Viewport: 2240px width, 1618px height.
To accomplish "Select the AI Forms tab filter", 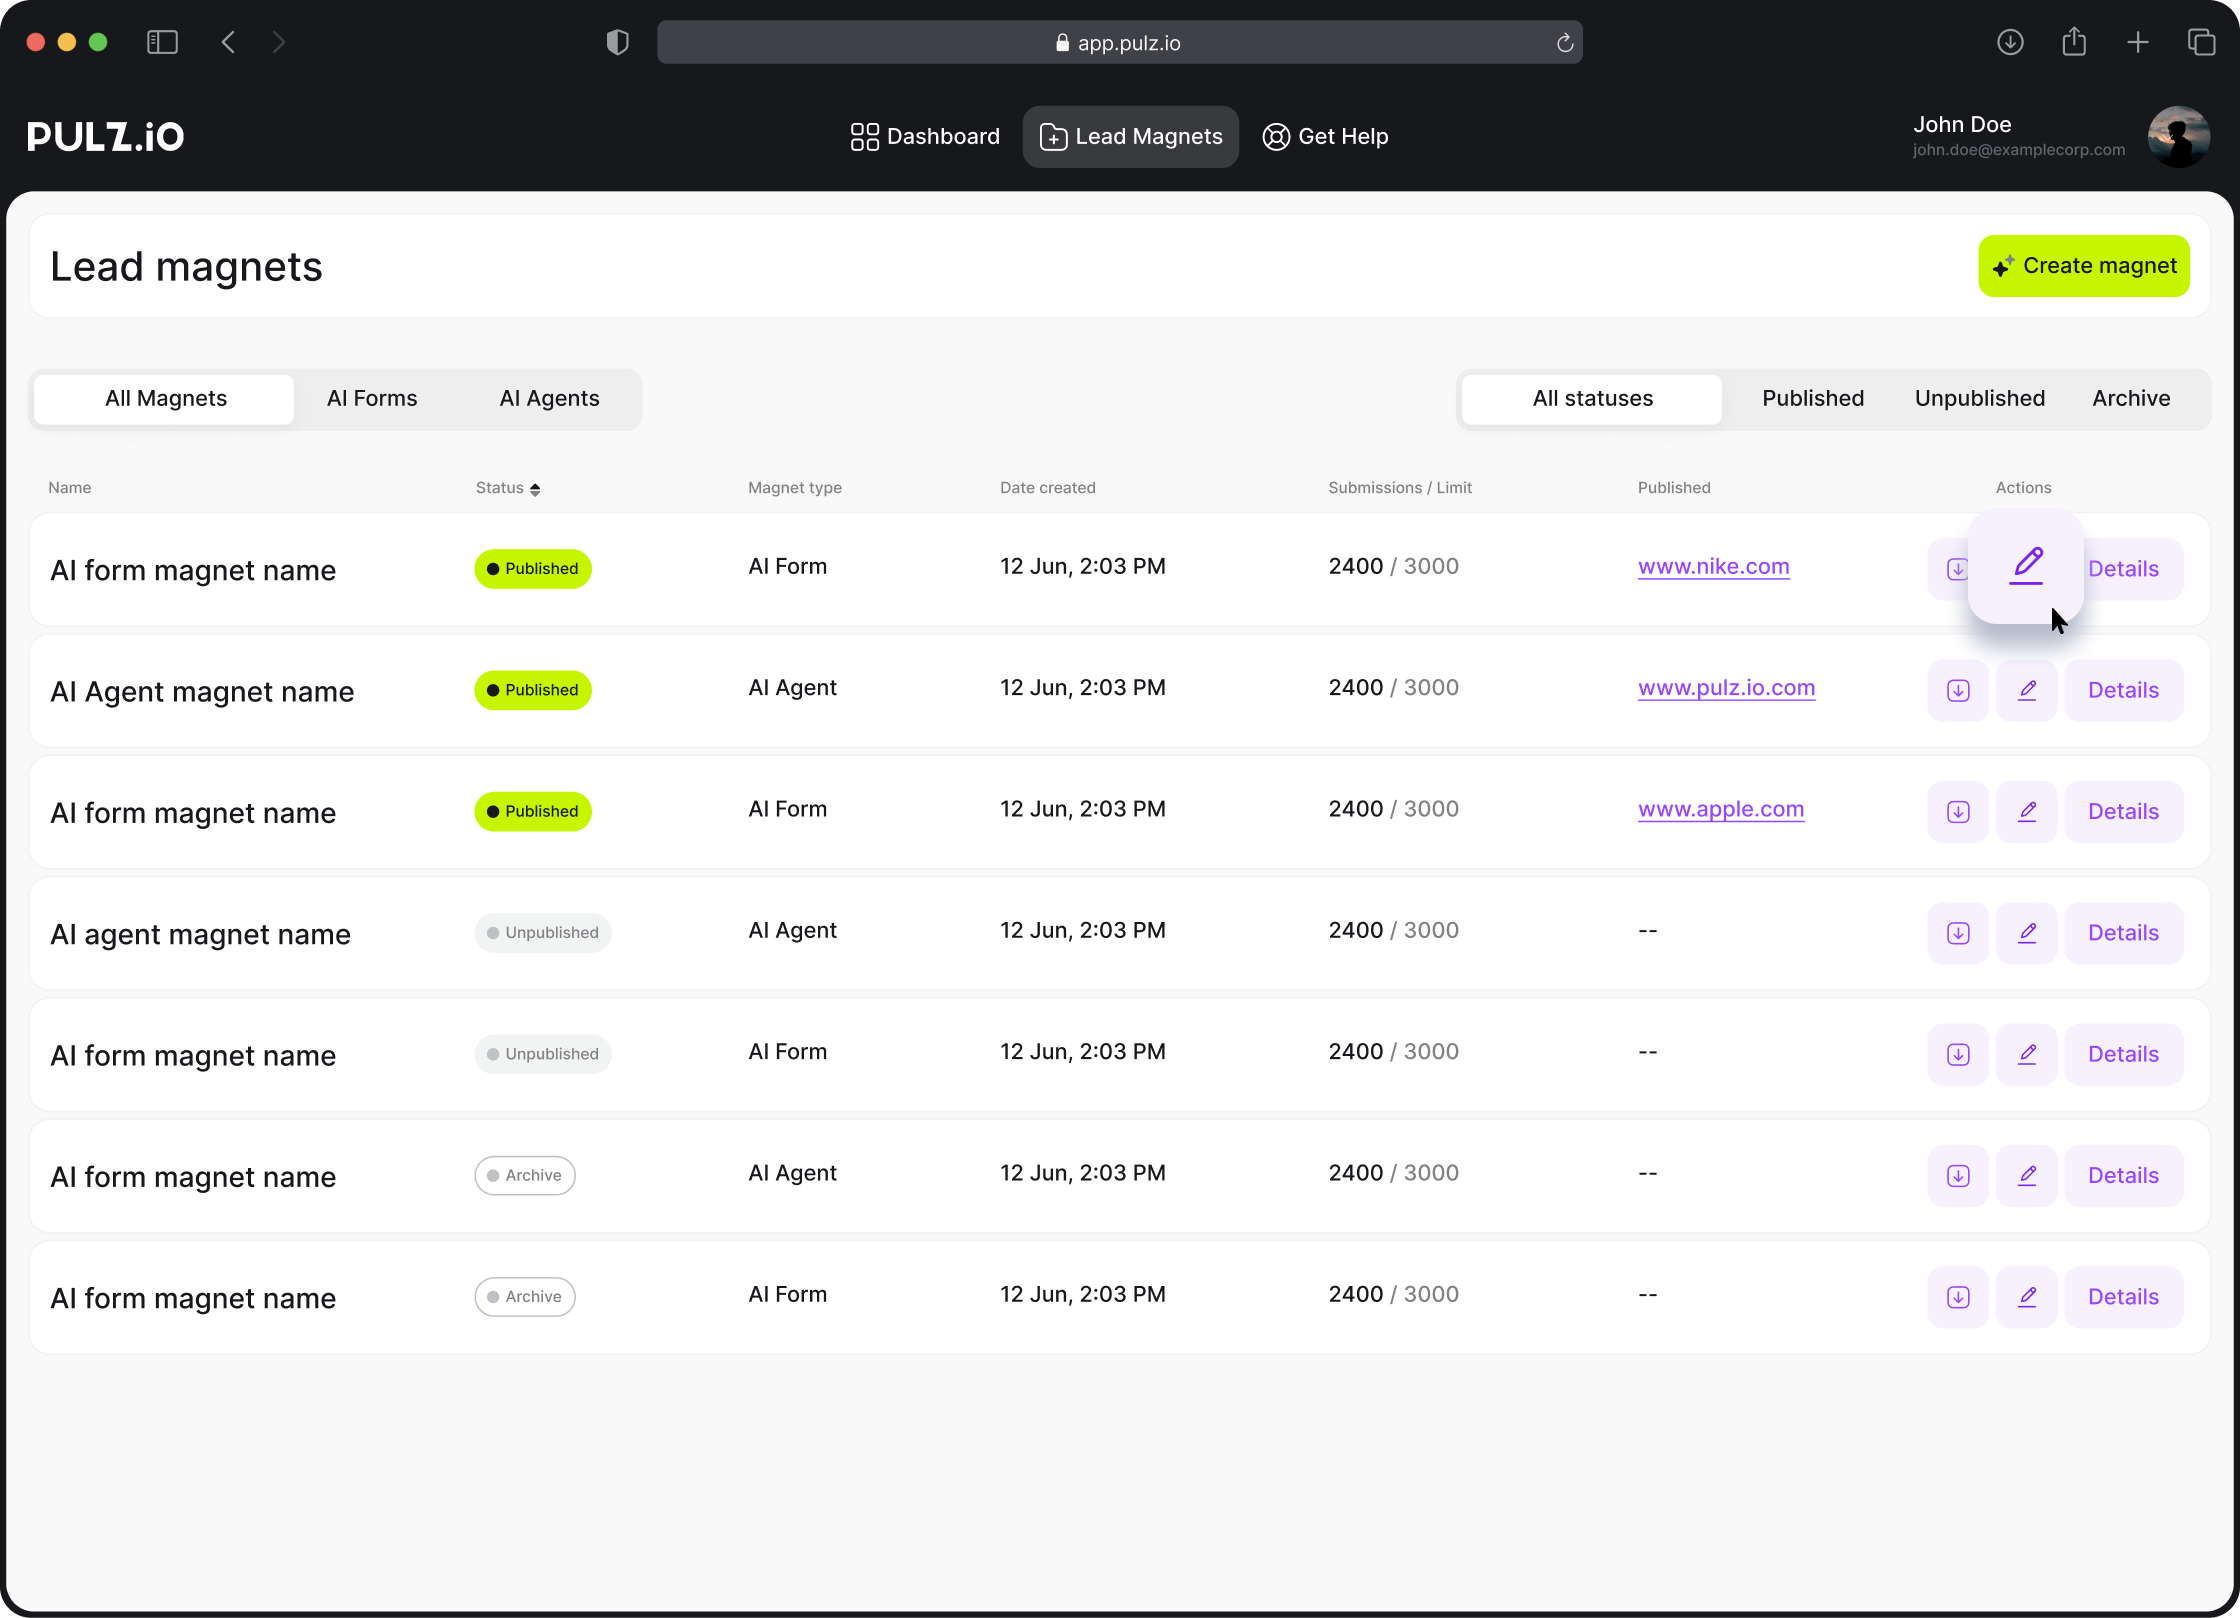I will pyautogui.click(x=372, y=397).
